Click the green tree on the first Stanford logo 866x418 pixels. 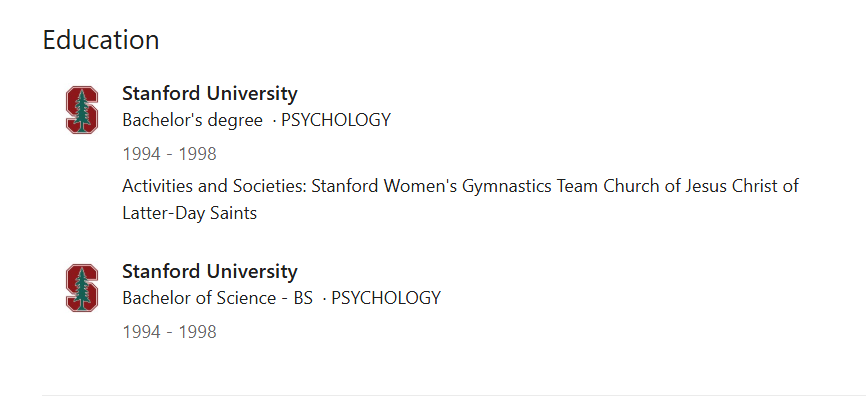click(x=82, y=110)
